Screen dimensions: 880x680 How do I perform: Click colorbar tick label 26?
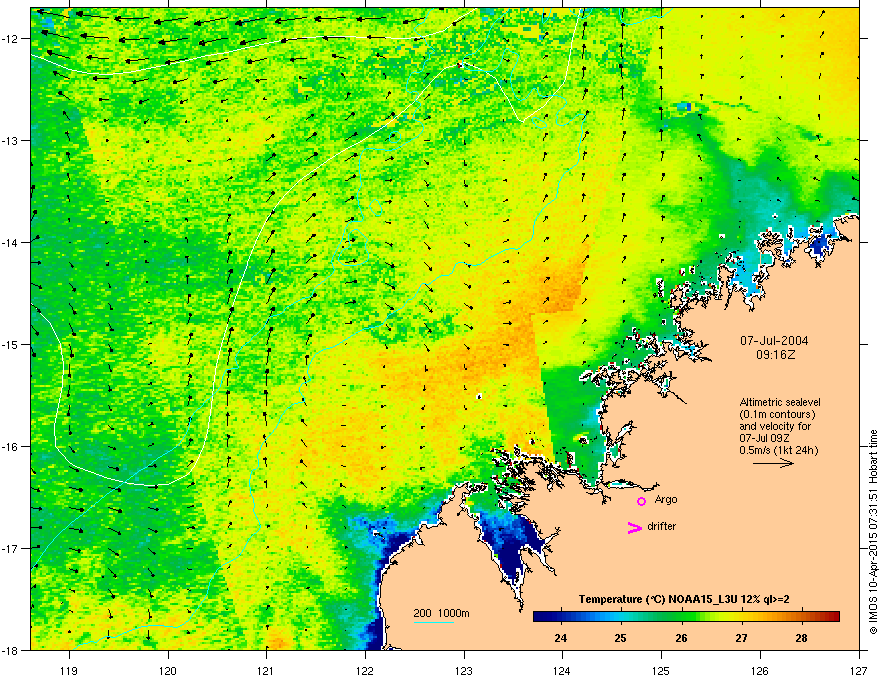pyautogui.click(x=681, y=638)
